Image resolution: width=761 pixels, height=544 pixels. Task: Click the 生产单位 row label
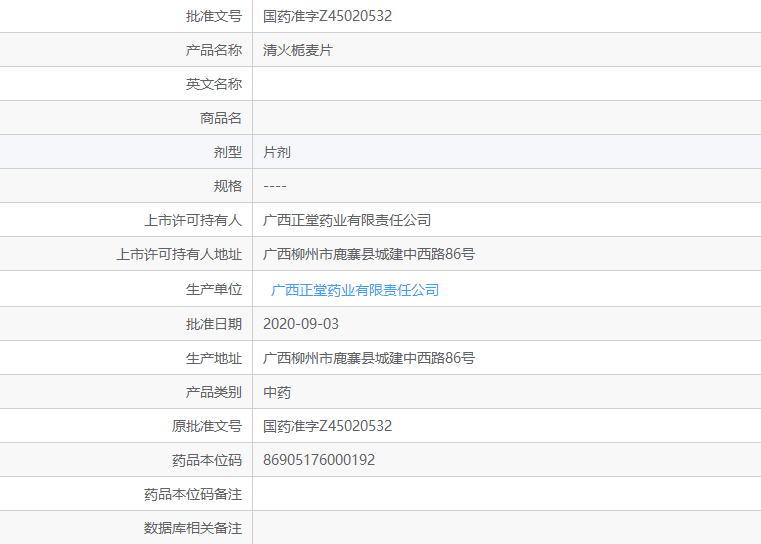point(214,290)
